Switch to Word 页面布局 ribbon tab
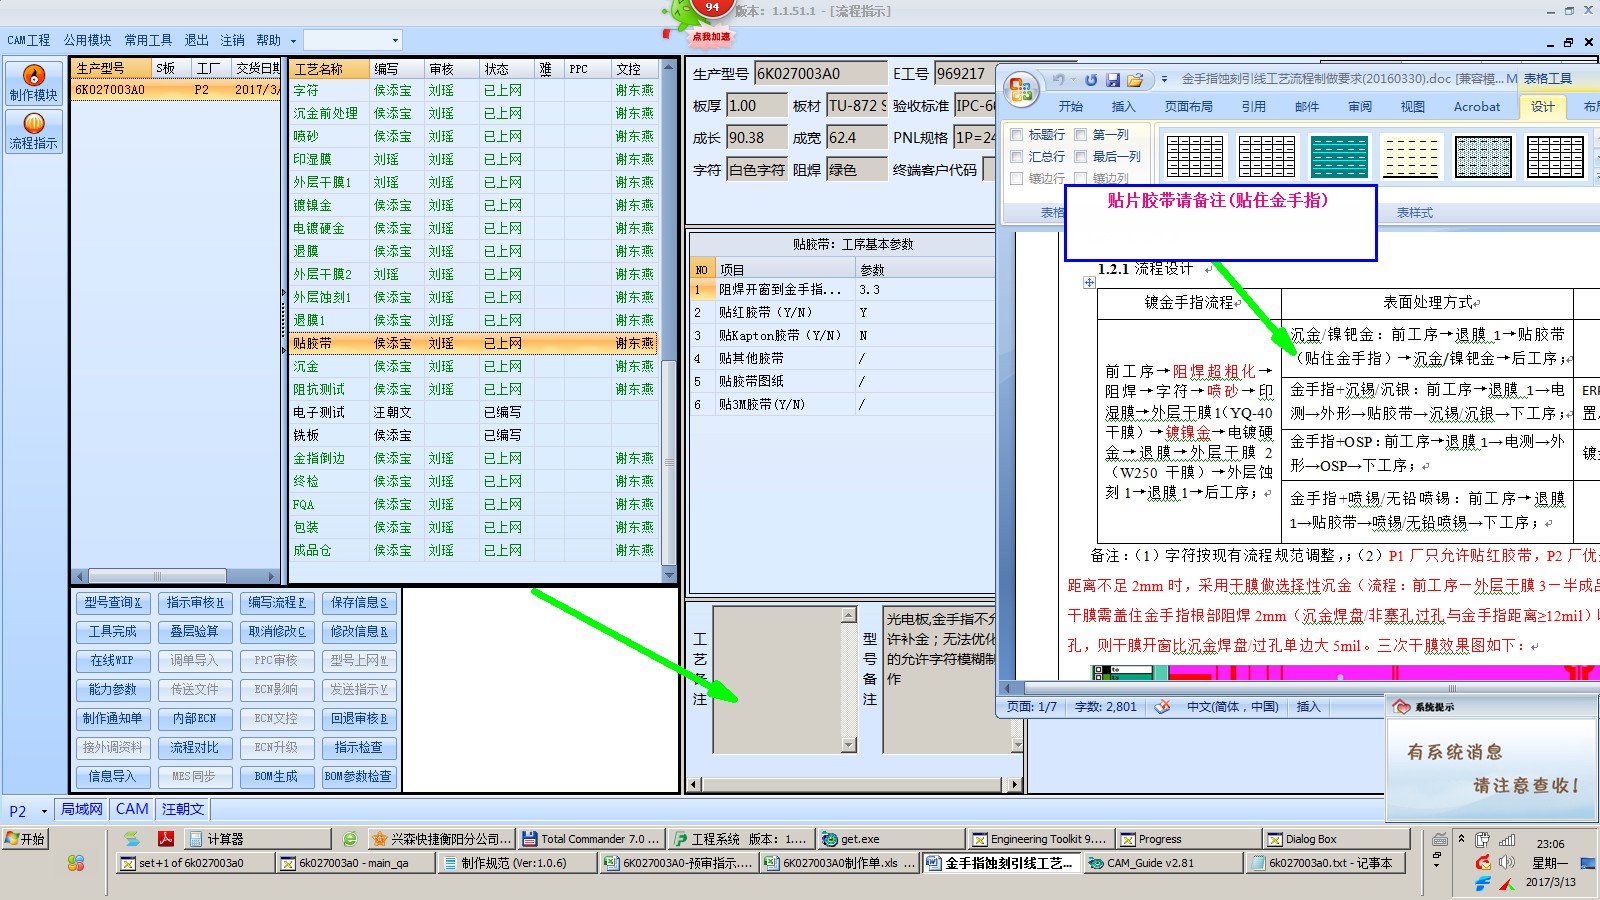The width and height of the screenshot is (1600, 900). (x=1188, y=106)
